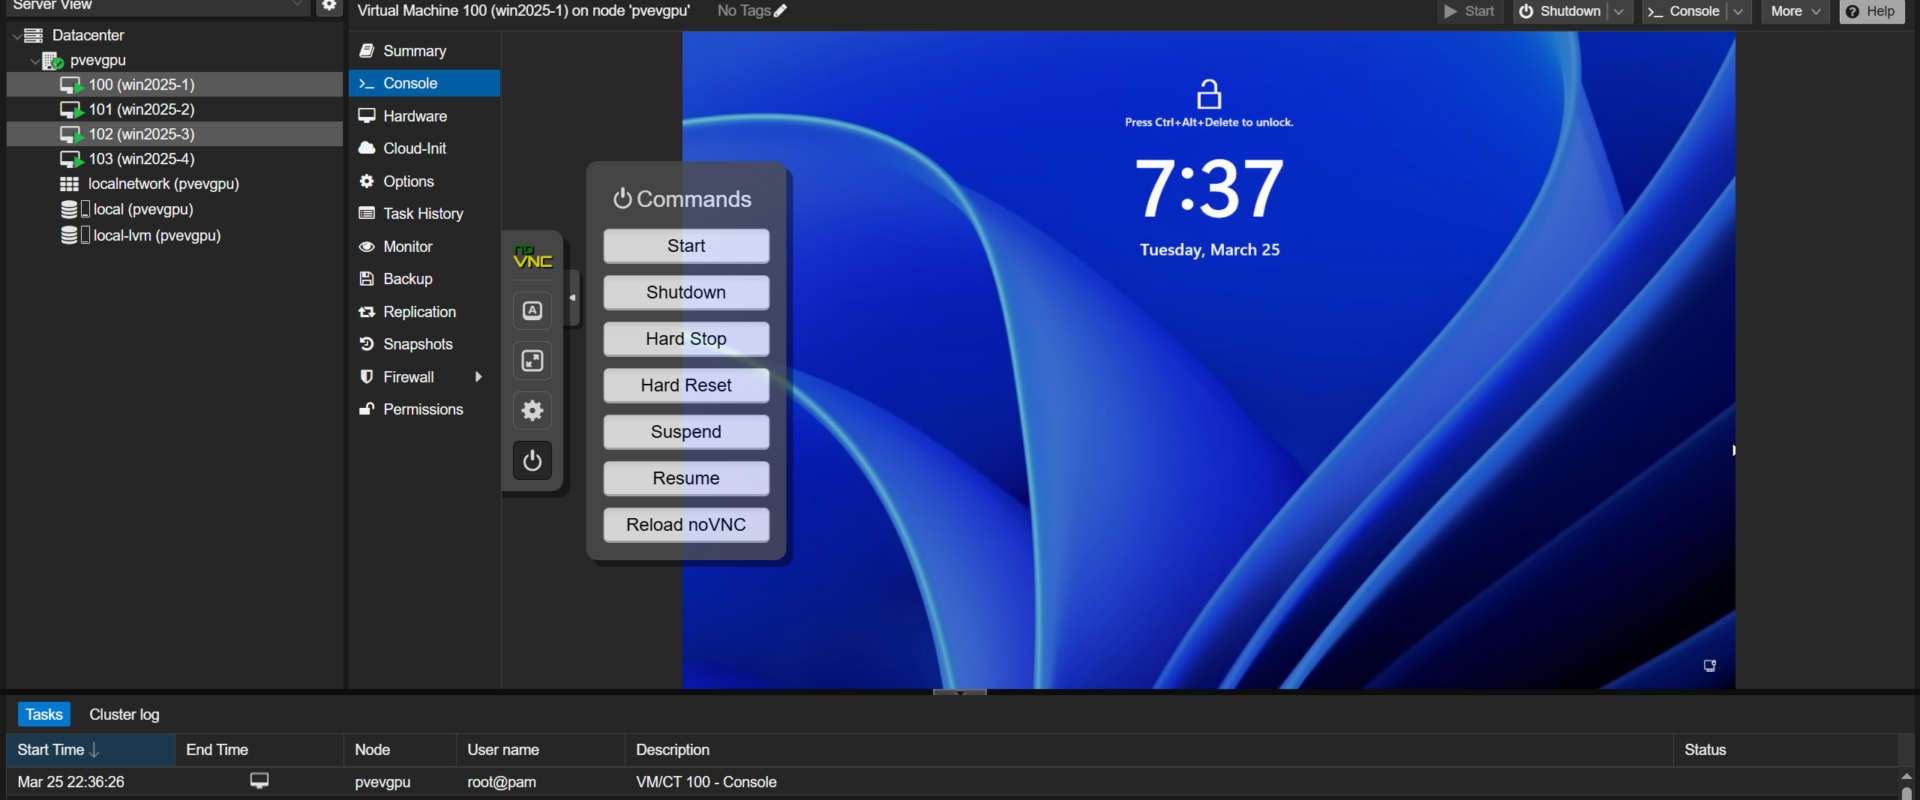Screen dimensions: 1920x800
Task: Open the Shutdown dropdown arrow
Action: [x=1619, y=11]
